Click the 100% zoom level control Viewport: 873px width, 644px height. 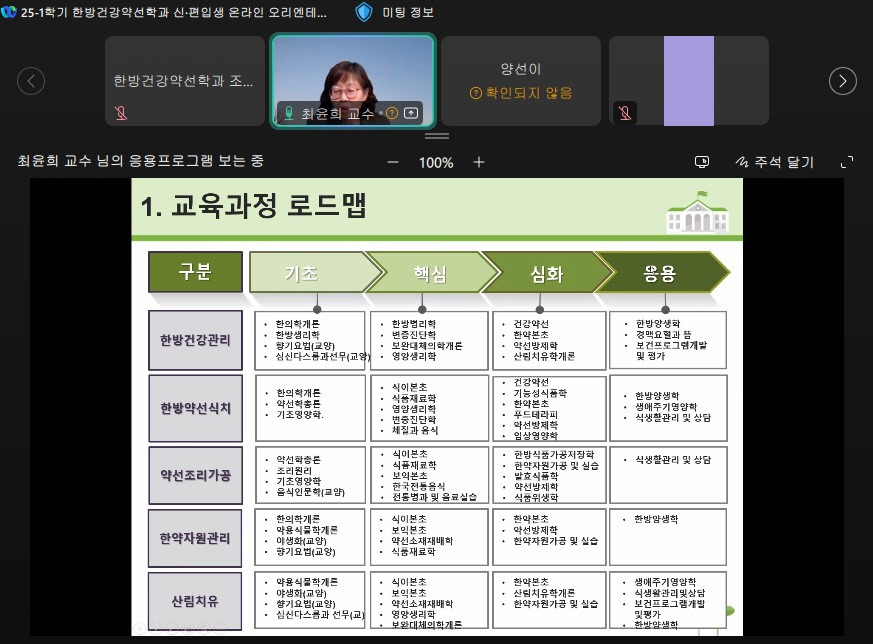[436, 162]
